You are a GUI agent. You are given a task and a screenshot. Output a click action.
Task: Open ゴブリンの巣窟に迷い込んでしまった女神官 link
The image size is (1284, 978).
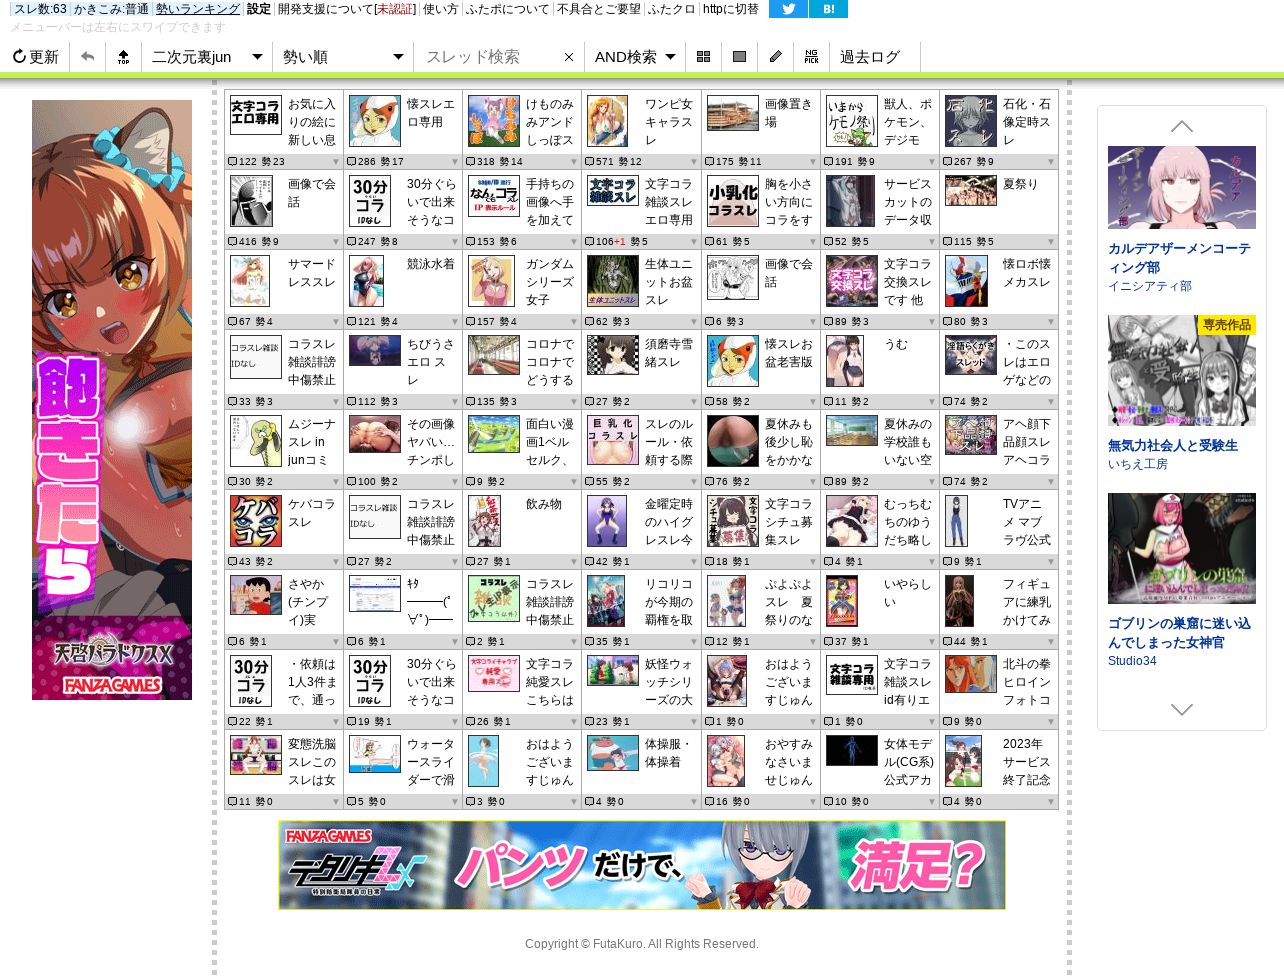click(1179, 633)
